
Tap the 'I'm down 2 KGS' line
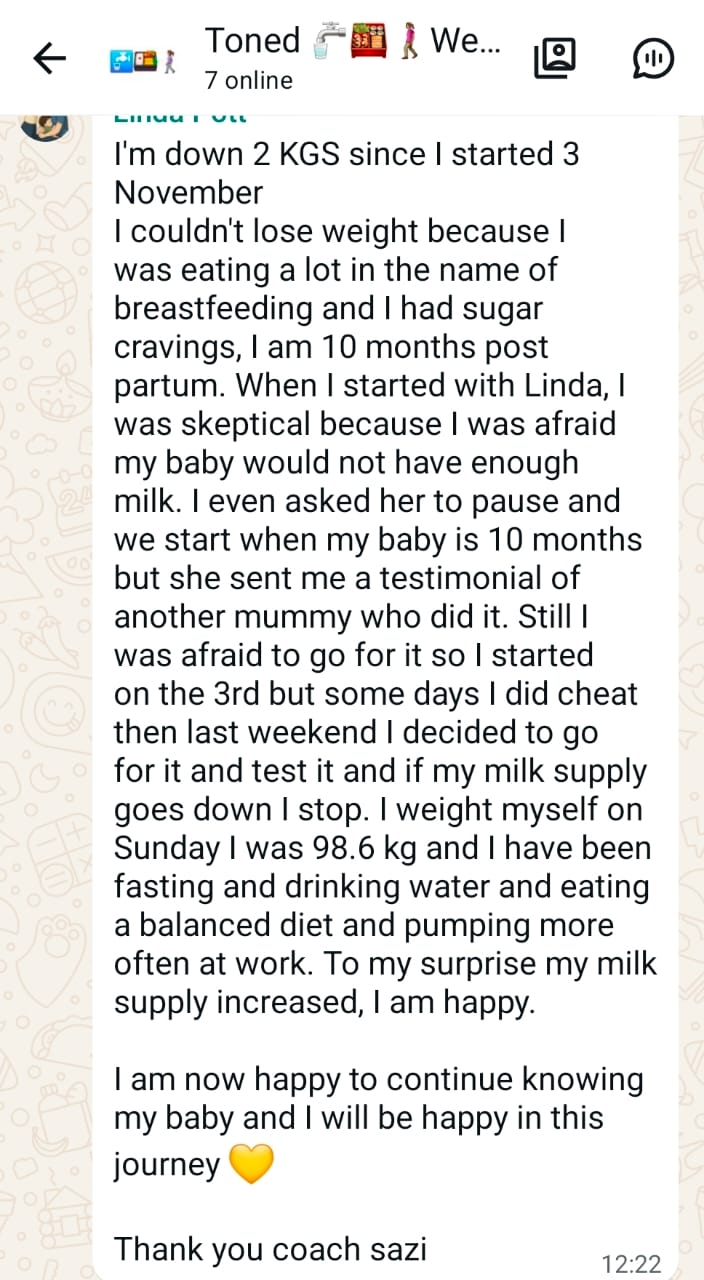point(346,155)
